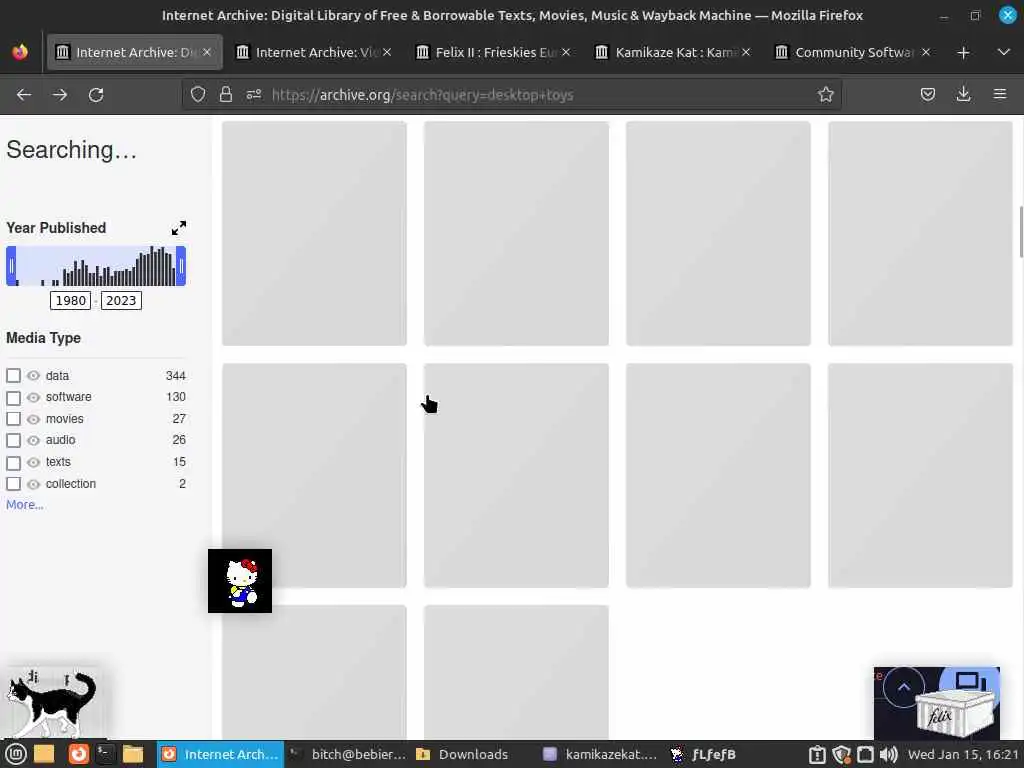Click the round up-arrow button bottom right

(x=904, y=687)
